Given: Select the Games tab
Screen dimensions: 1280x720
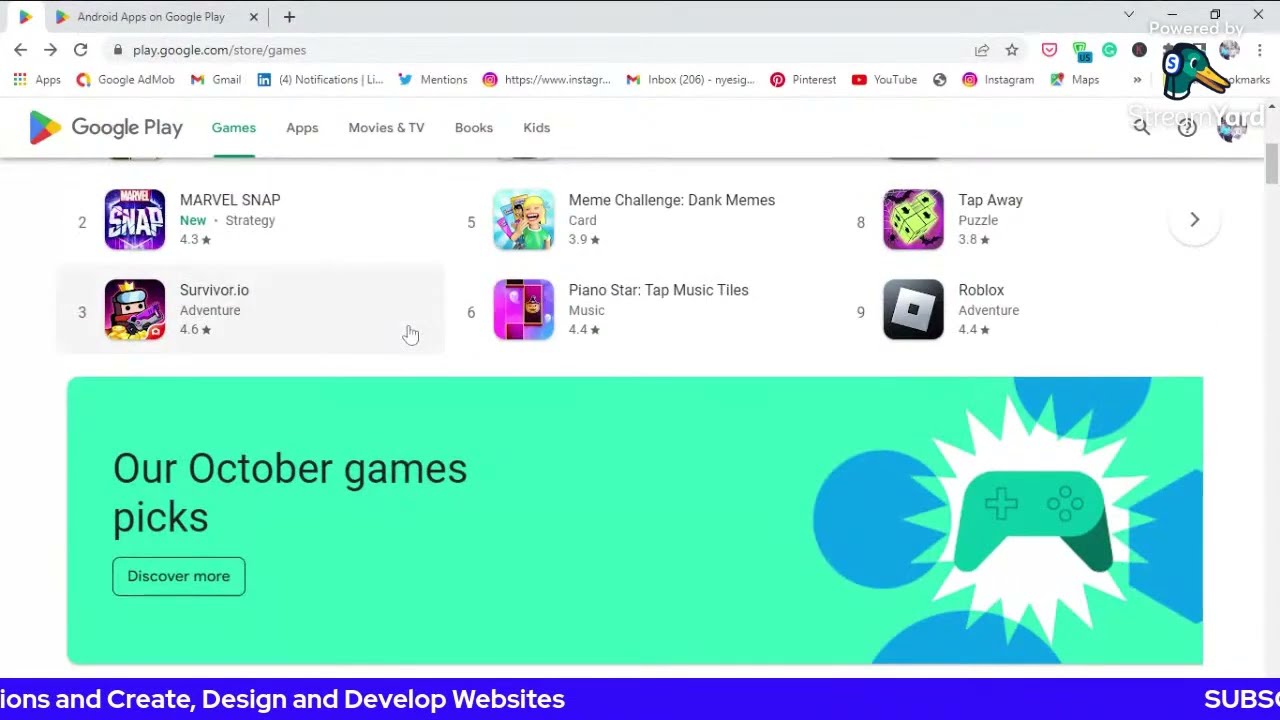Looking at the screenshot, I should tap(234, 128).
